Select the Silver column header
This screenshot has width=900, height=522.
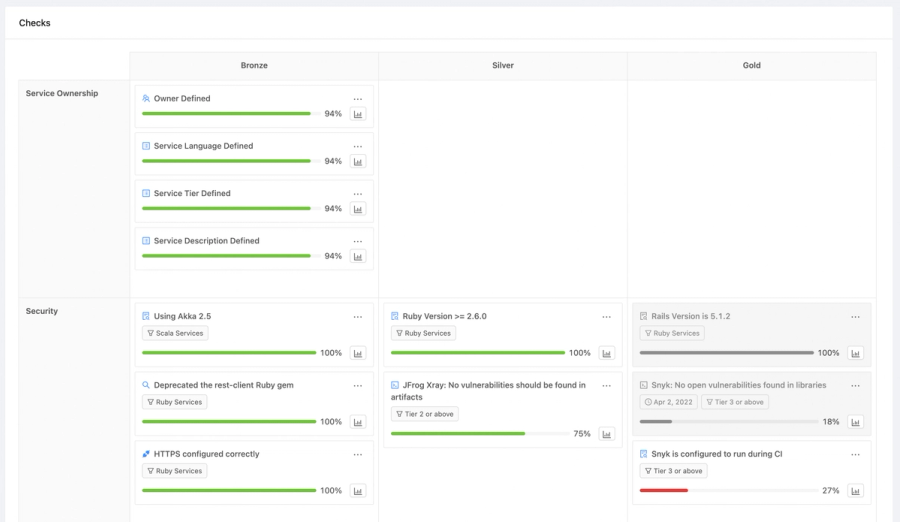(x=503, y=65)
